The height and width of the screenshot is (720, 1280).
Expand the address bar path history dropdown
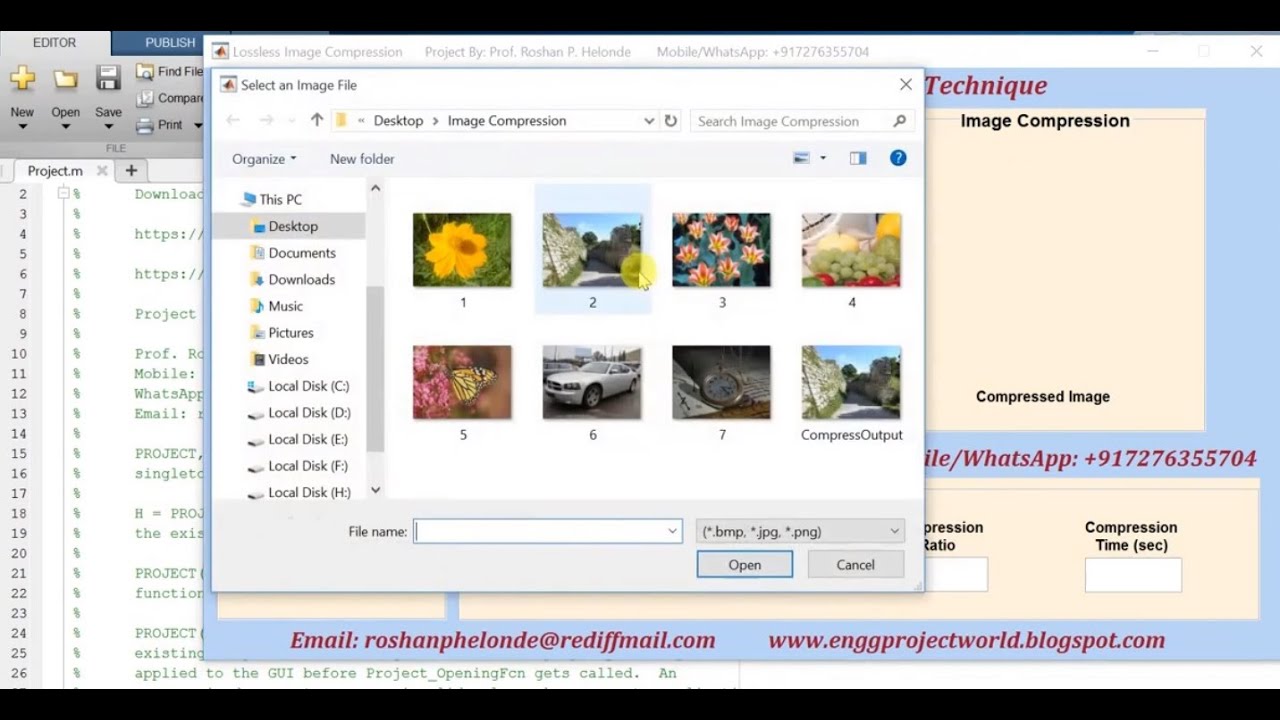[x=649, y=121]
